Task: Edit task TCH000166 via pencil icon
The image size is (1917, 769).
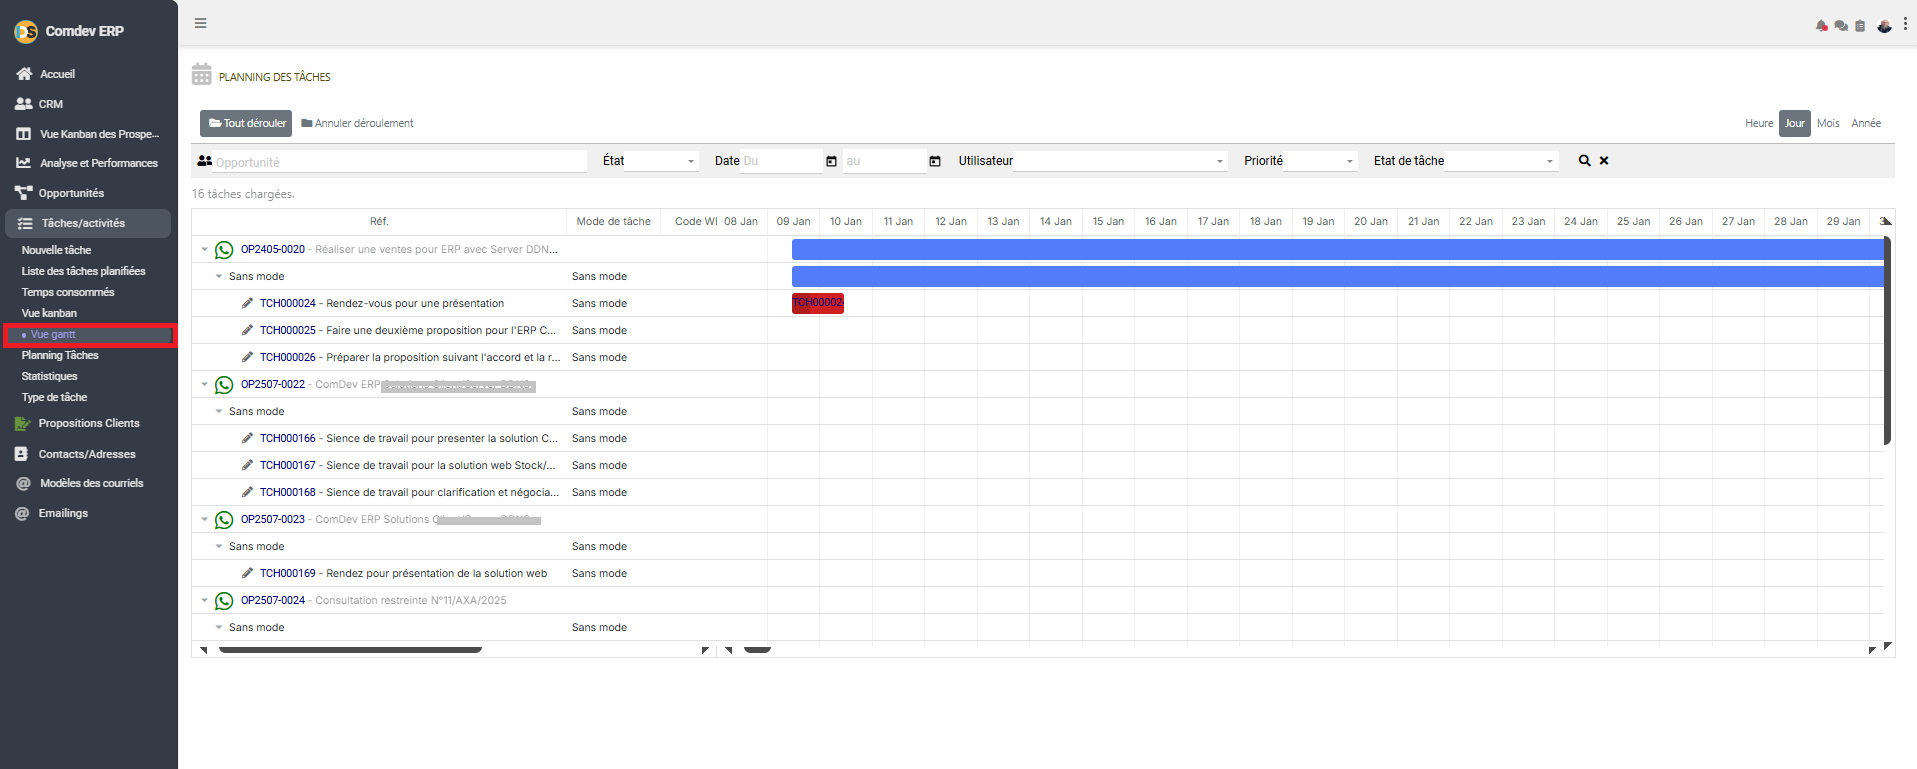Action: click(x=247, y=438)
